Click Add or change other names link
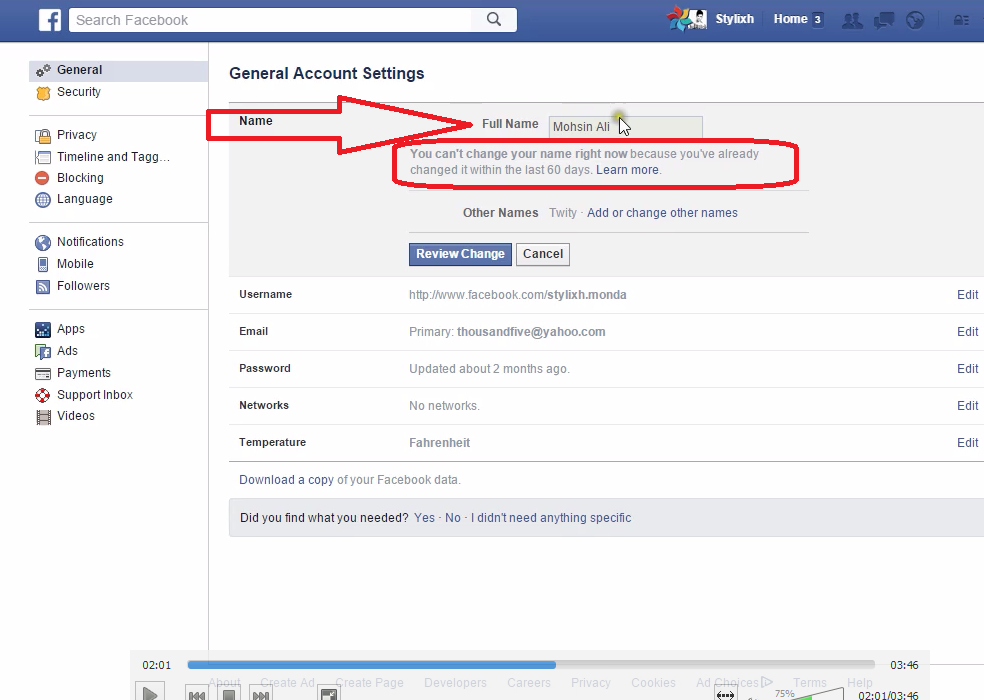Image resolution: width=984 pixels, height=700 pixels. 662,213
